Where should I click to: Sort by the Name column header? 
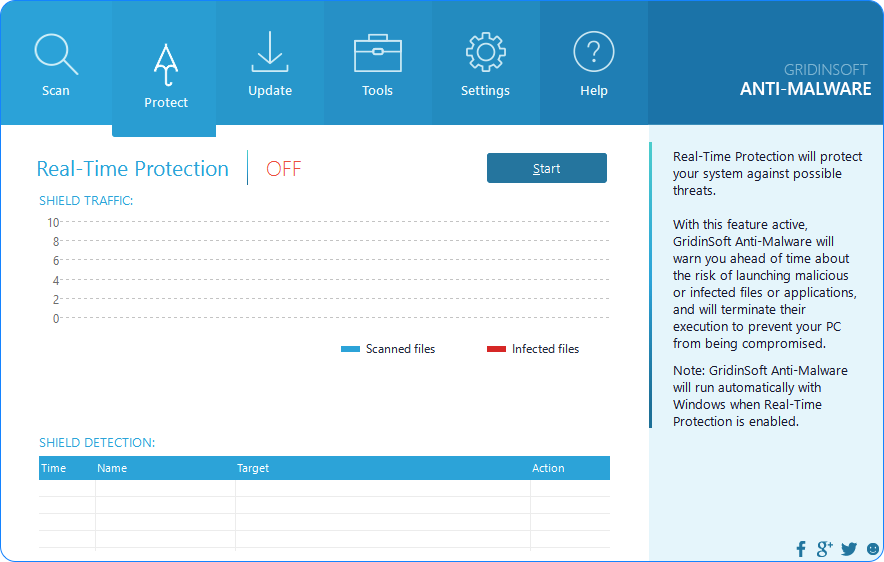coord(112,468)
